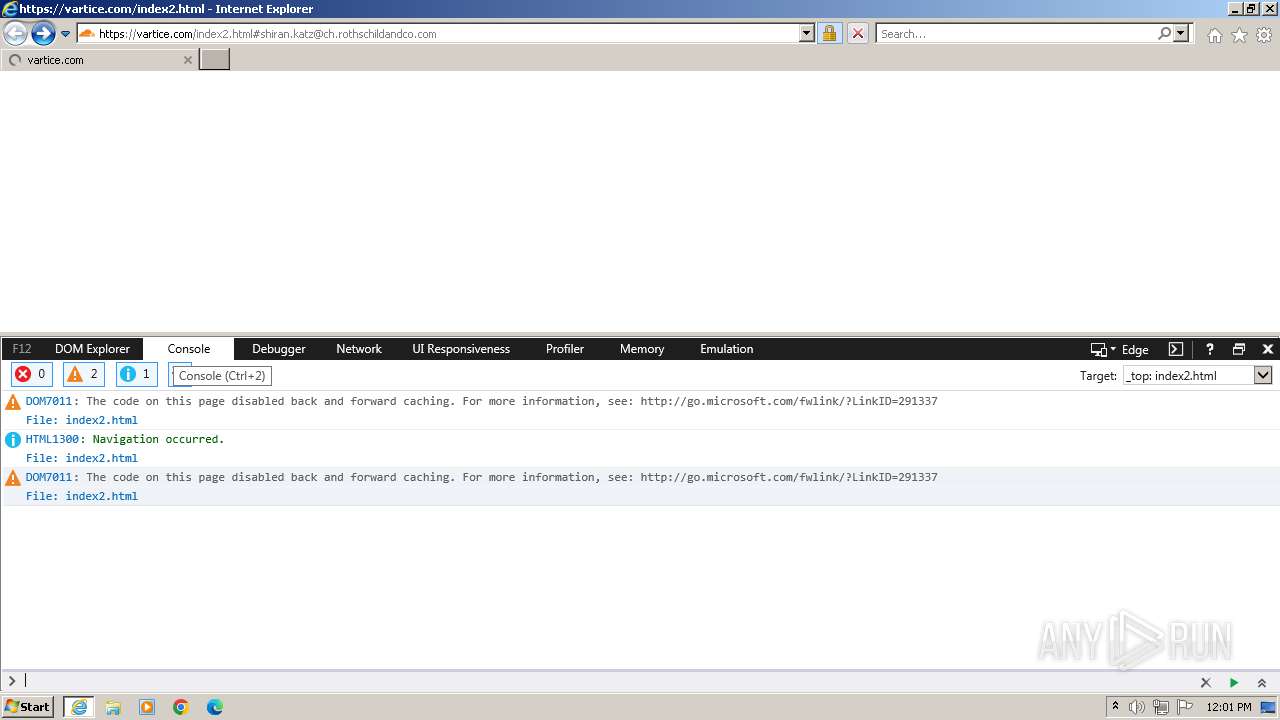Launch Microsoft Edge from taskbar
The image size is (1280, 720).
(215, 707)
